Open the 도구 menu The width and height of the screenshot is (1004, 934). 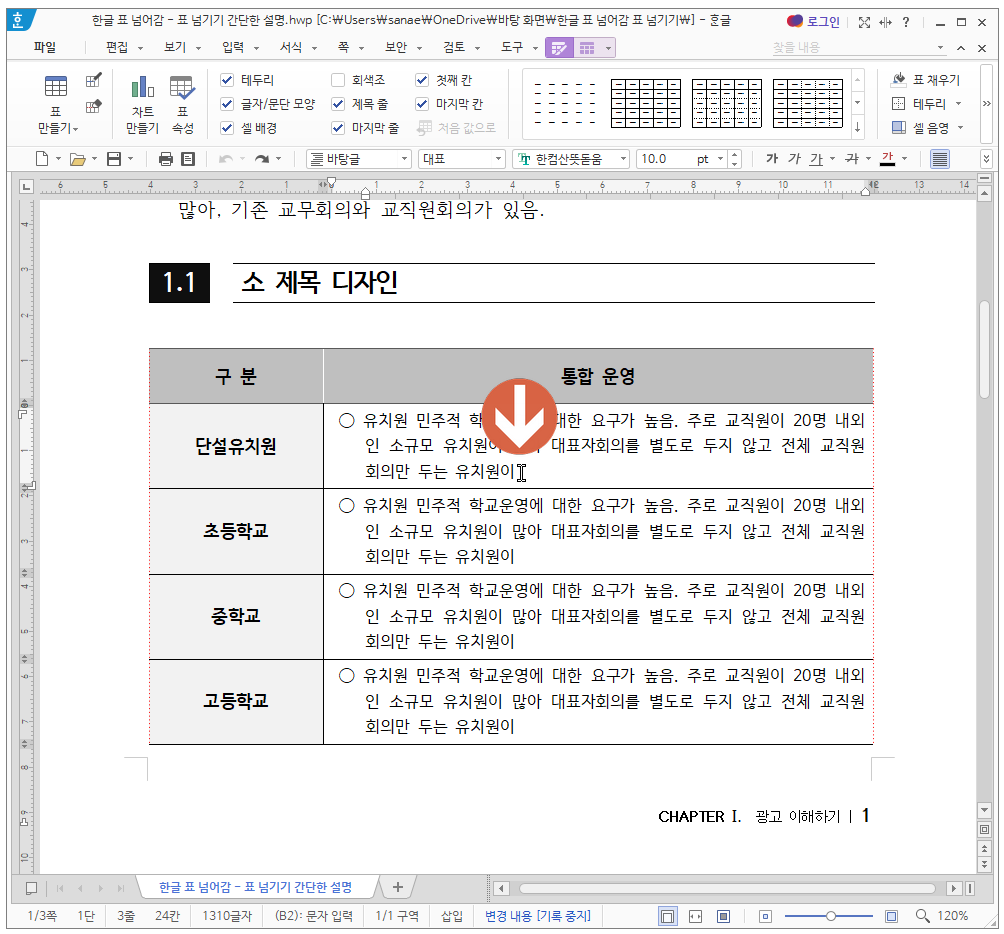coord(512,47)
